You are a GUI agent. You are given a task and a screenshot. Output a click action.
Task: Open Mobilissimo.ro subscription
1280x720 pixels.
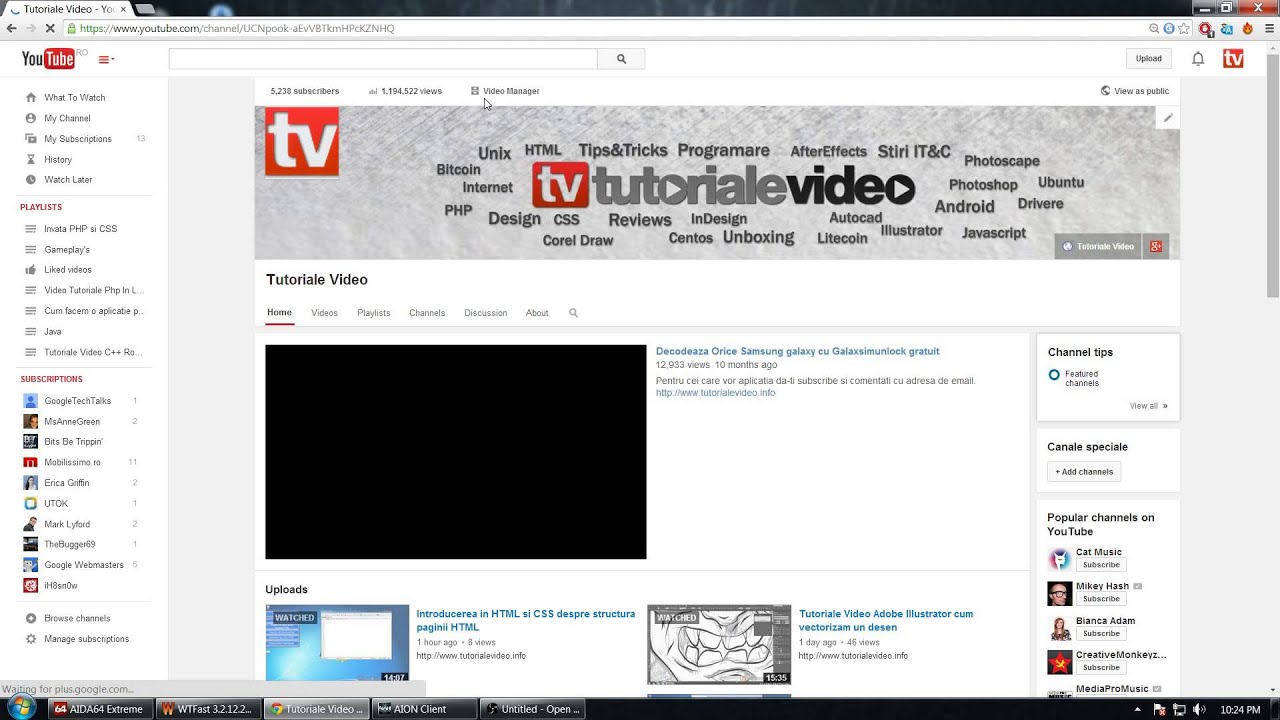point(72,462)
